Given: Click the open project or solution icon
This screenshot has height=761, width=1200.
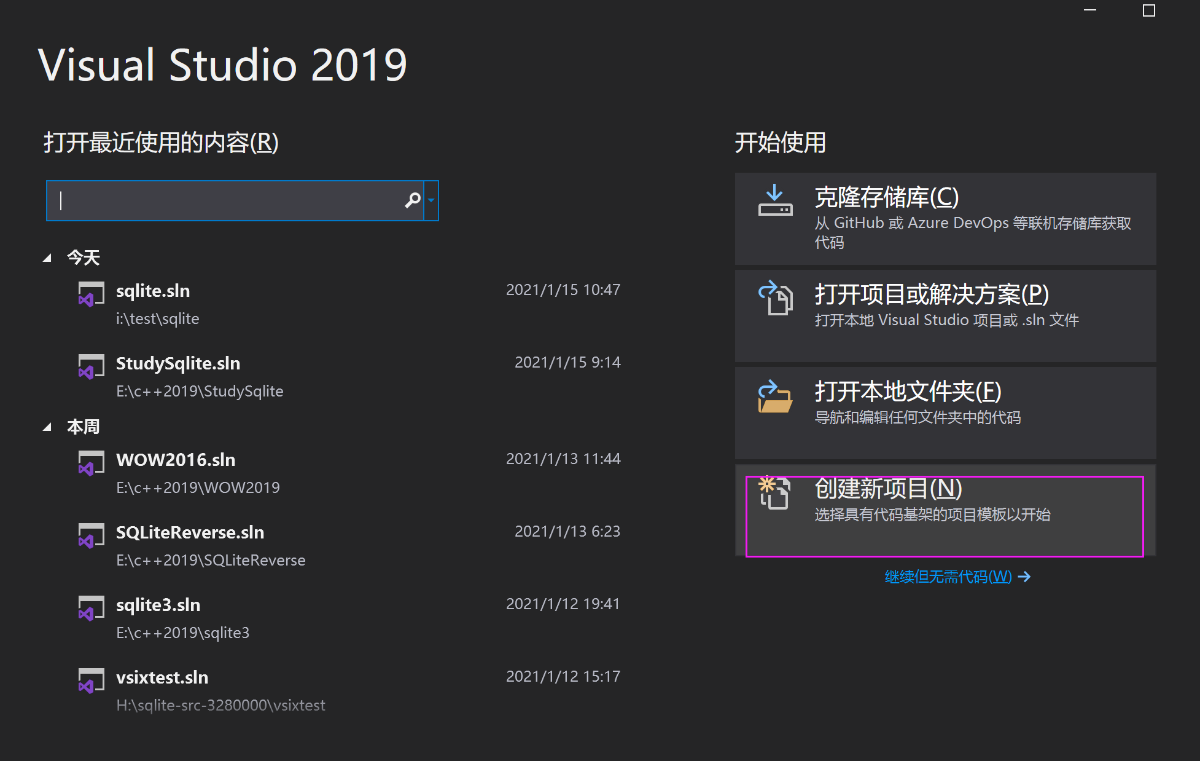Looking at the screenshot, I should [x=775, y=297].
